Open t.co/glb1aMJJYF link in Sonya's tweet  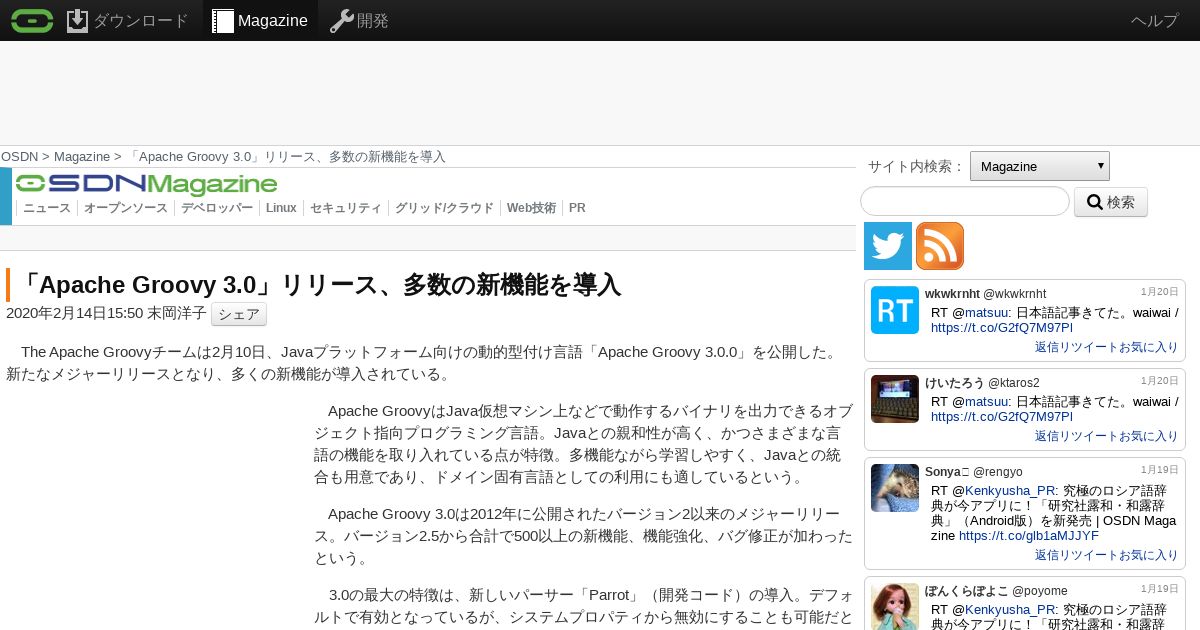(1028, 536)
